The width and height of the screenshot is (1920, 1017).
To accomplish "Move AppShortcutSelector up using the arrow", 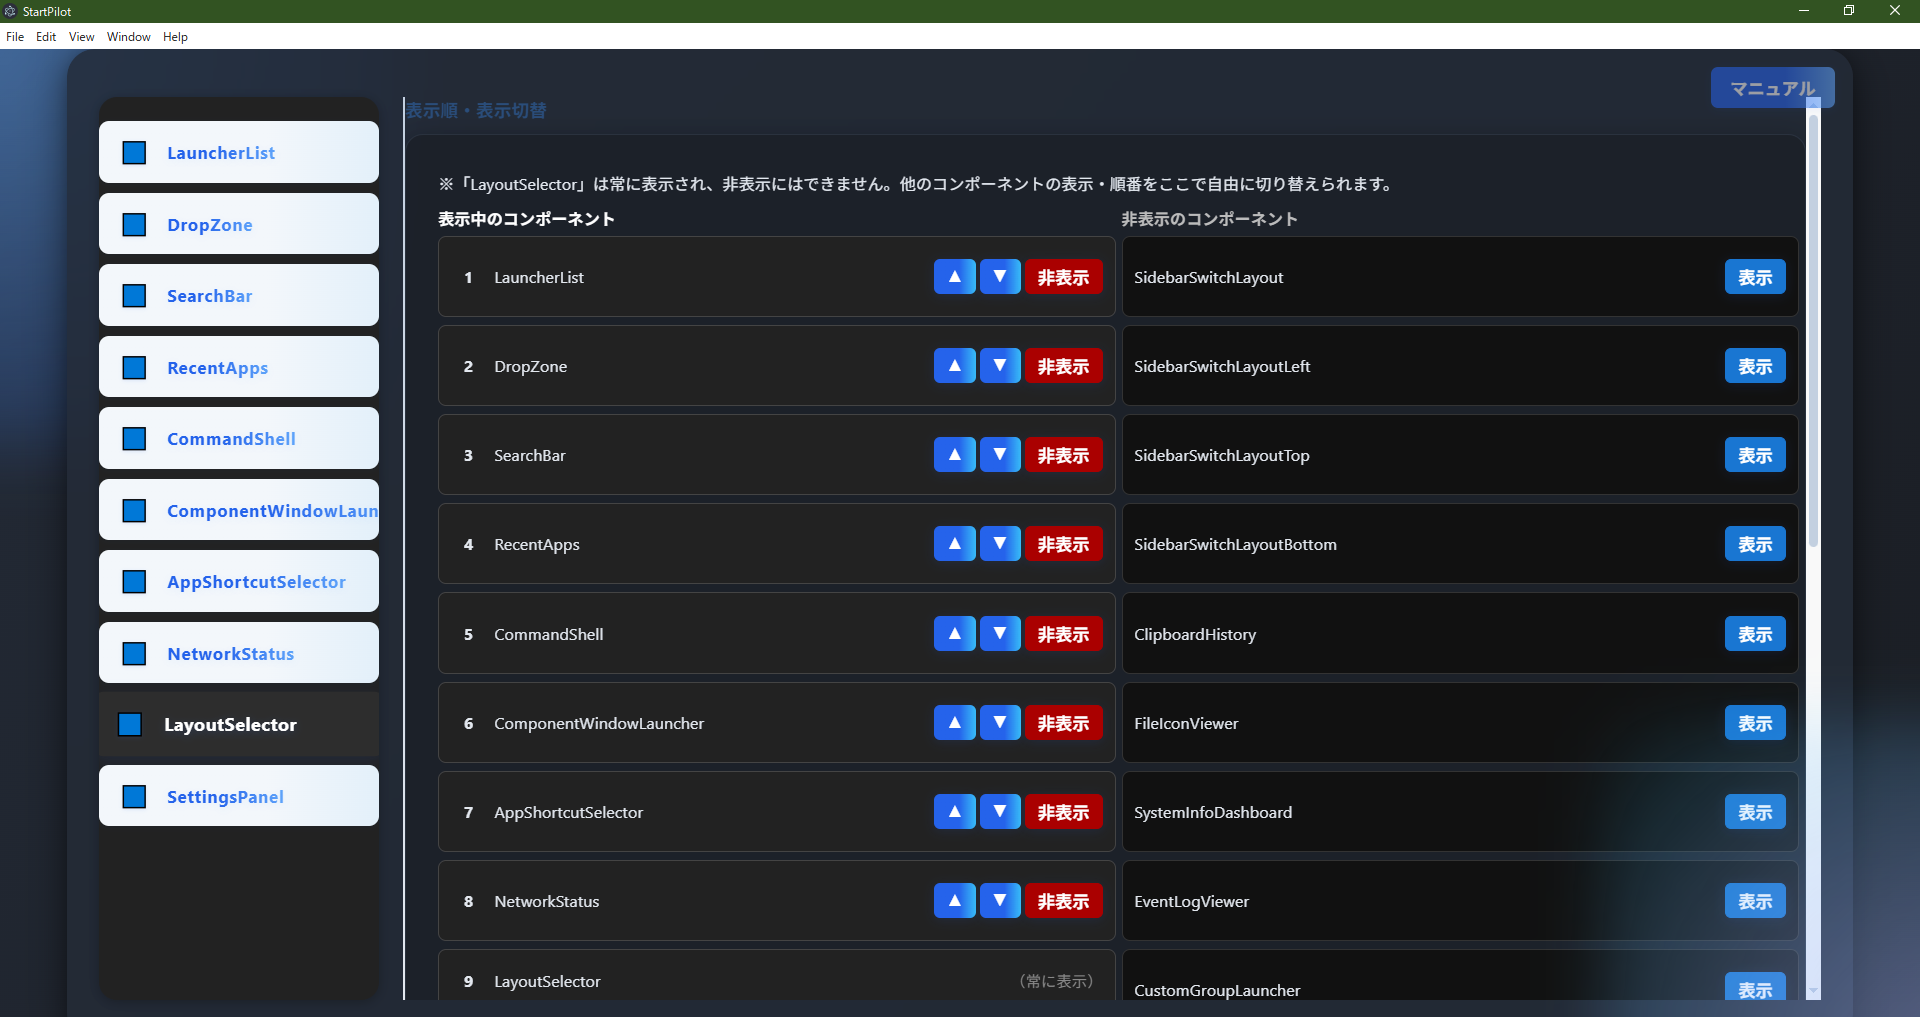I will click(x=954, y=812).
